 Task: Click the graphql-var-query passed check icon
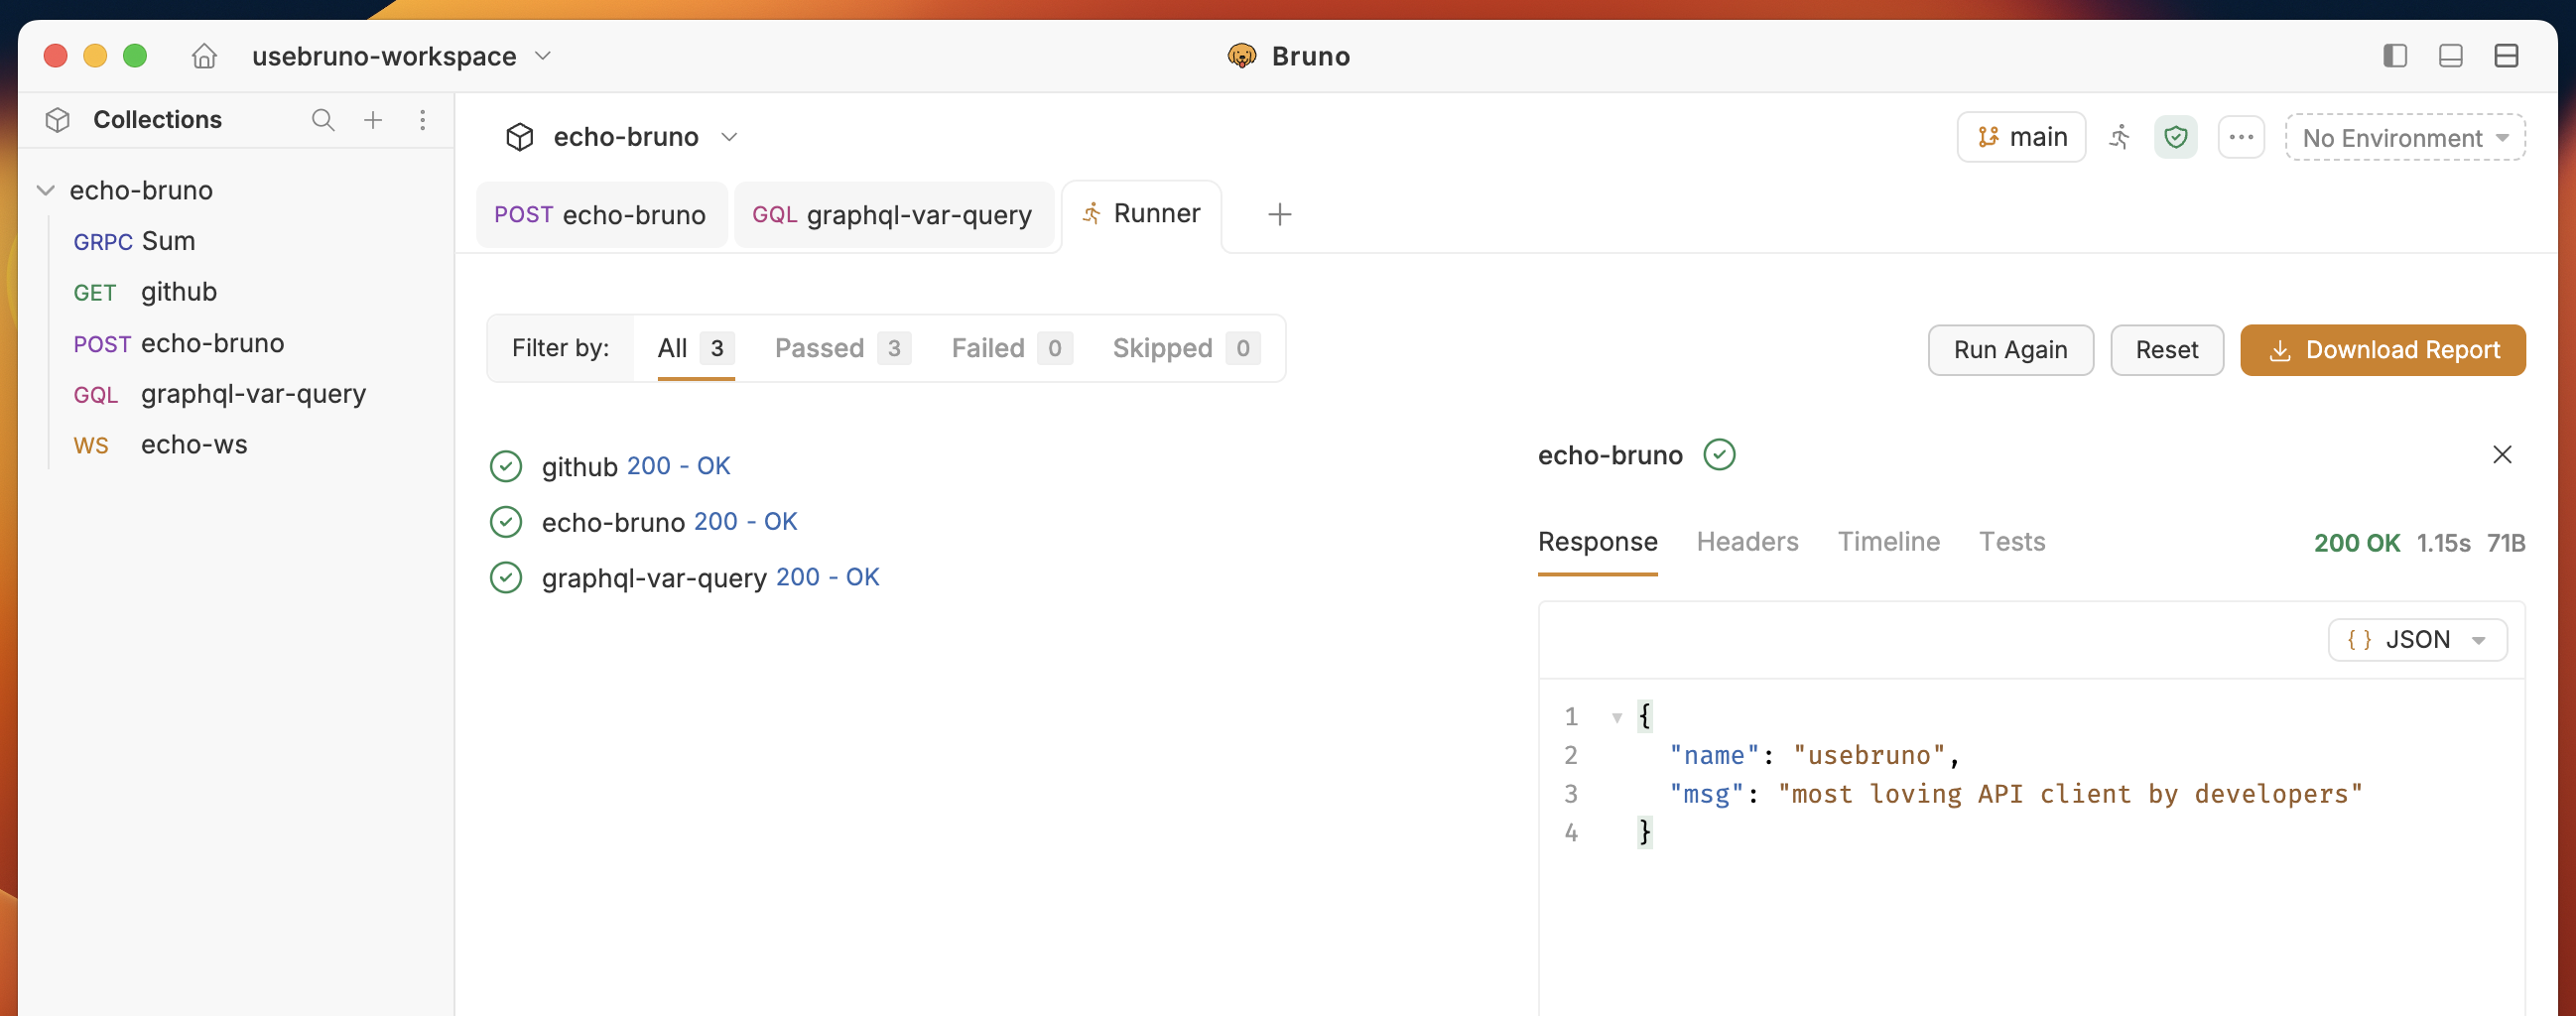[x=506, y=577]
